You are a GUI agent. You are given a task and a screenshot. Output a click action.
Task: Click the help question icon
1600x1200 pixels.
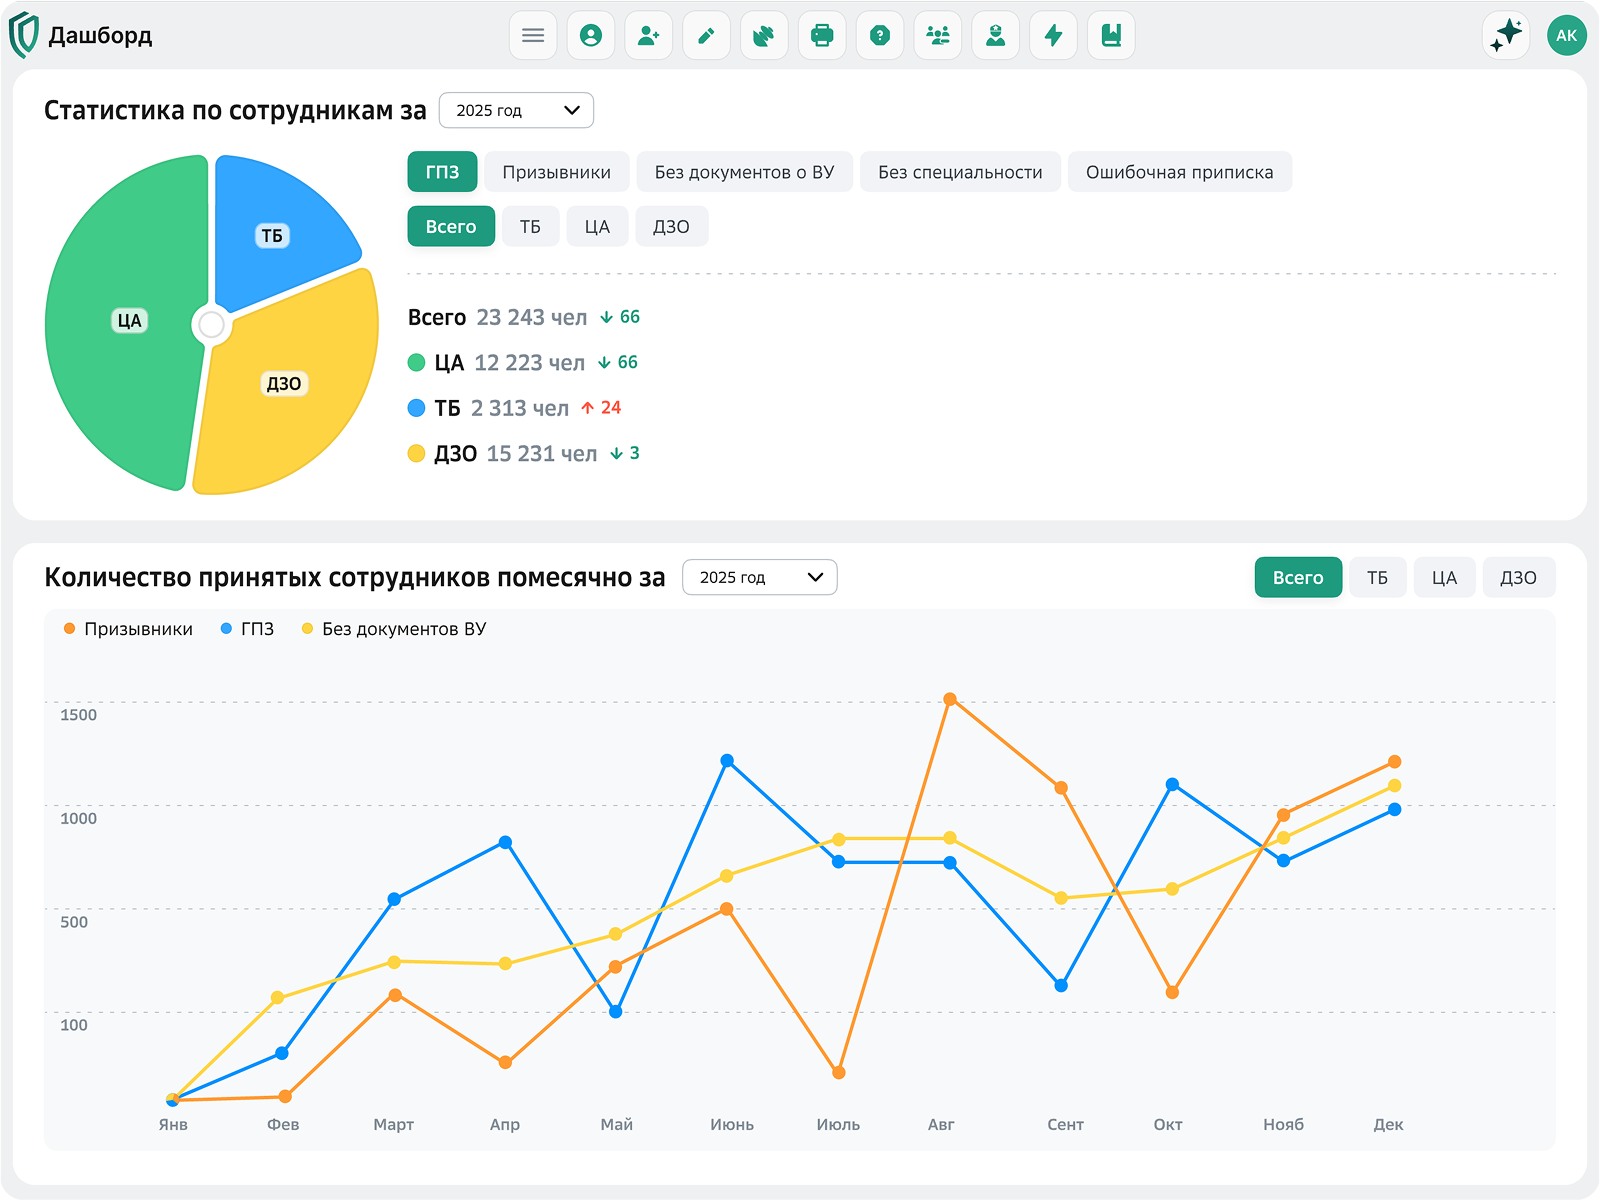point(880,35)
